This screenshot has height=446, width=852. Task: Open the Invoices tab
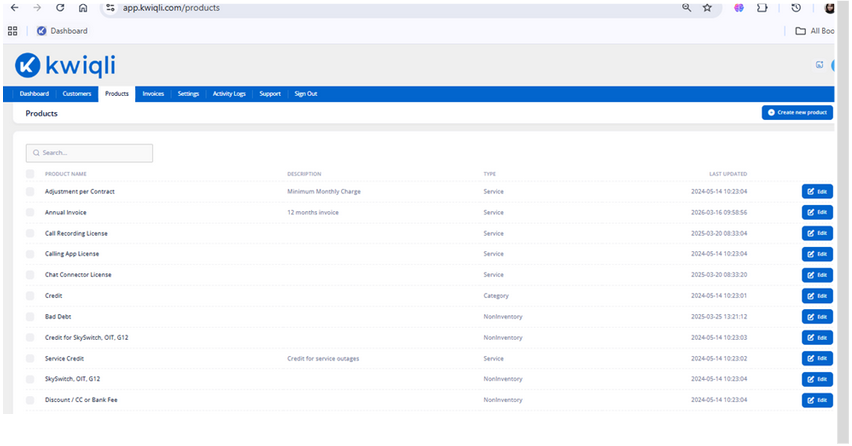153,94
